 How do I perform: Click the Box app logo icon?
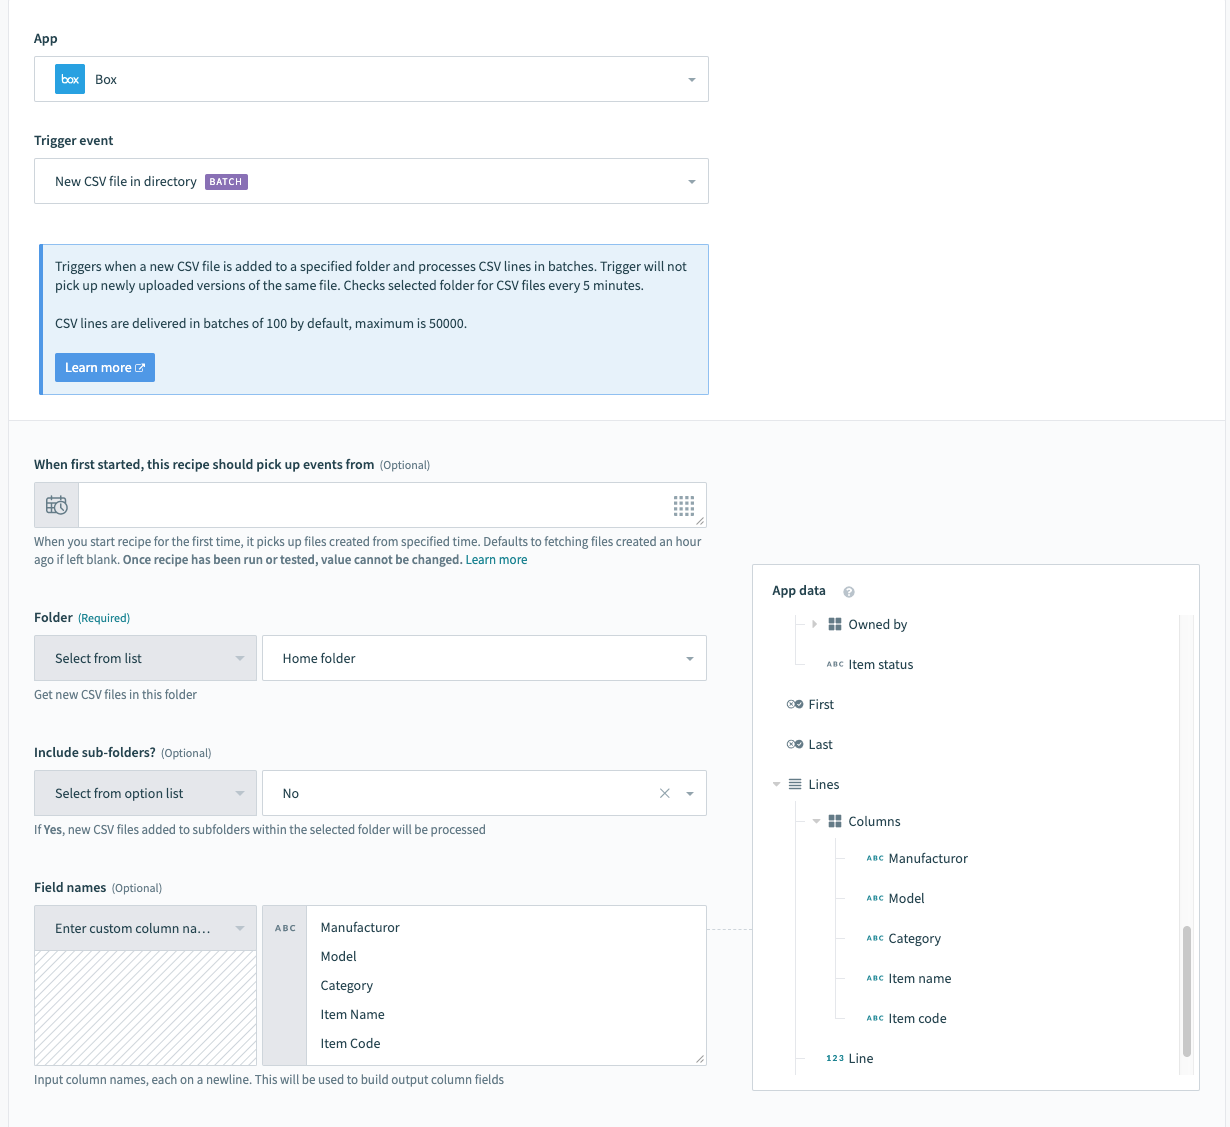[x=70, y=79]
